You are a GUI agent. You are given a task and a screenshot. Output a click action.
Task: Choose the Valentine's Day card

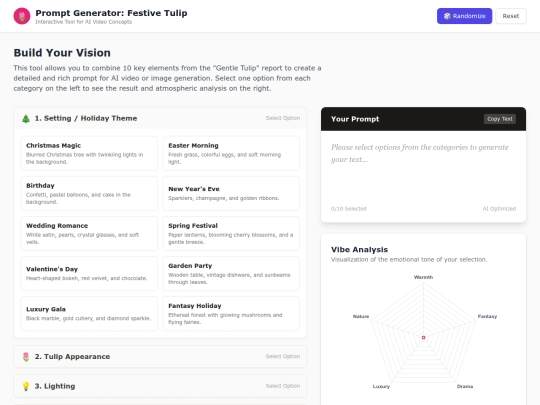pyautogui.click(x=89, y=273)
